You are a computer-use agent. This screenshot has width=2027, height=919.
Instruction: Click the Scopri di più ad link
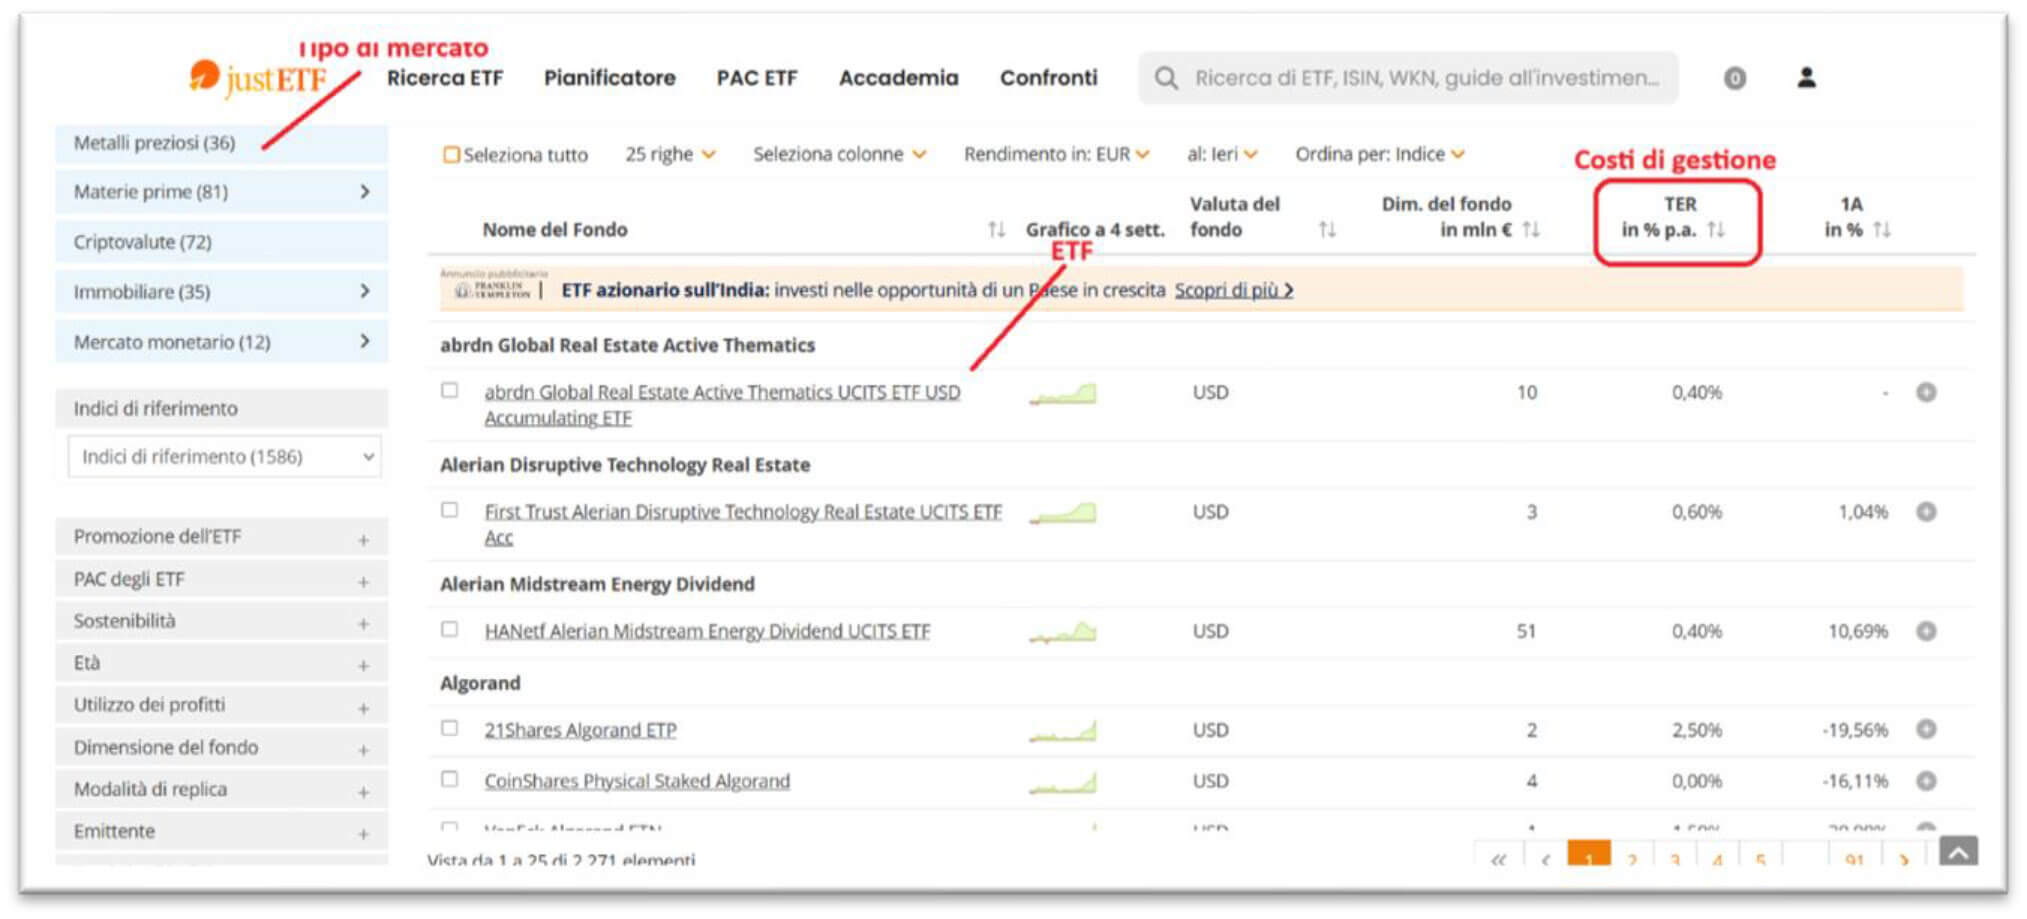pyautogui.click(x=1233, y=290)
